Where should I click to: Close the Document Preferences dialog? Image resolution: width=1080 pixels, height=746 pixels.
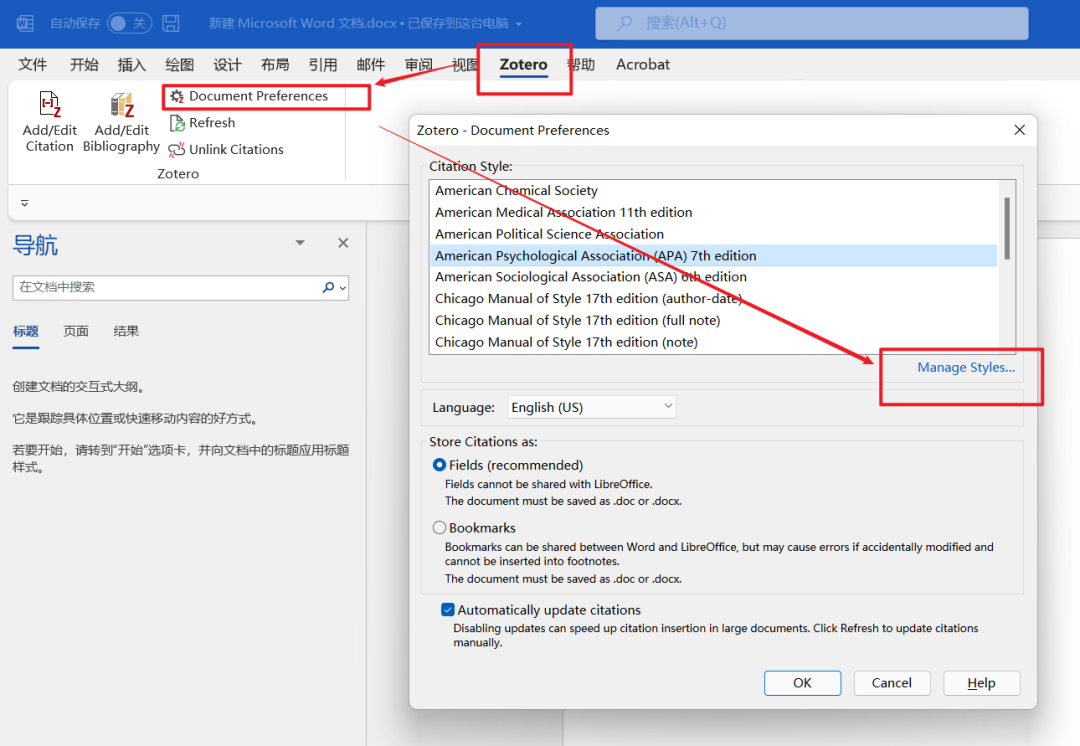[1019, 130]
